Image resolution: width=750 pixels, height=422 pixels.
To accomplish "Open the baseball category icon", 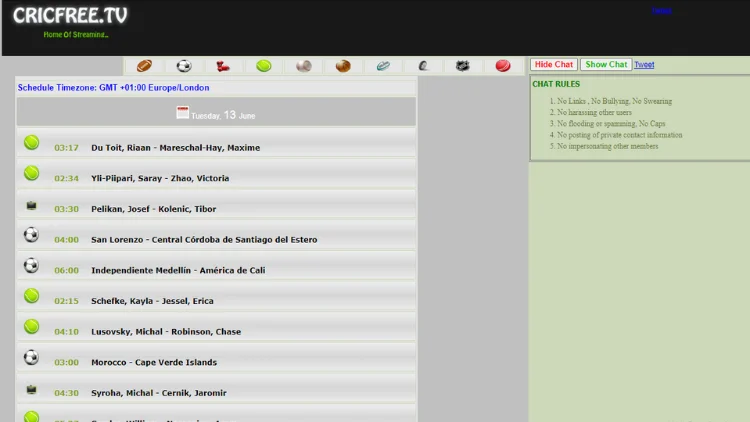I will click(304, 66).
